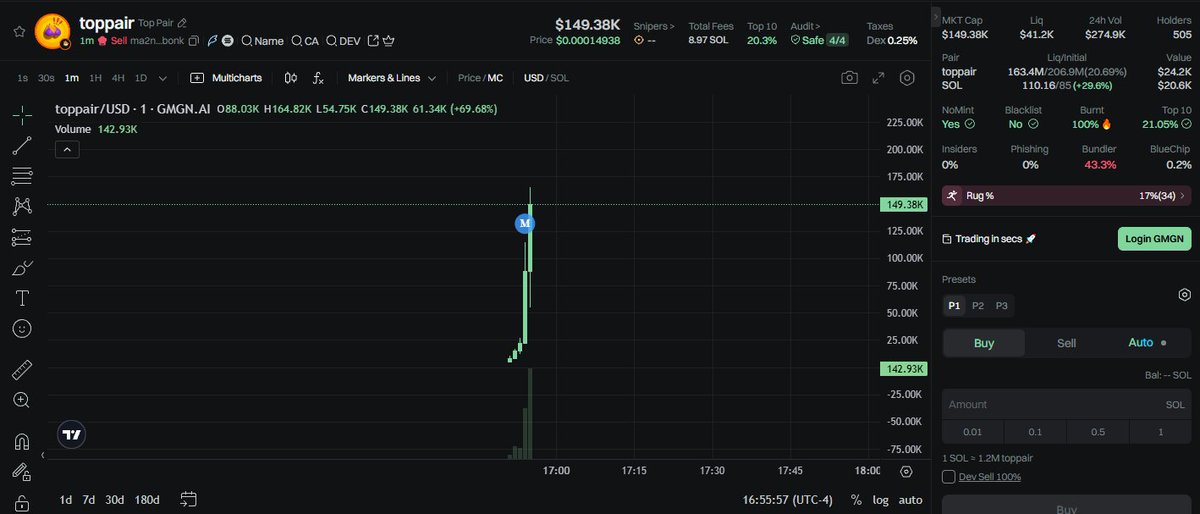Toggle auto scale on the chart
The height and width of the screenshot is (514, 1200).
pos(910,499)
